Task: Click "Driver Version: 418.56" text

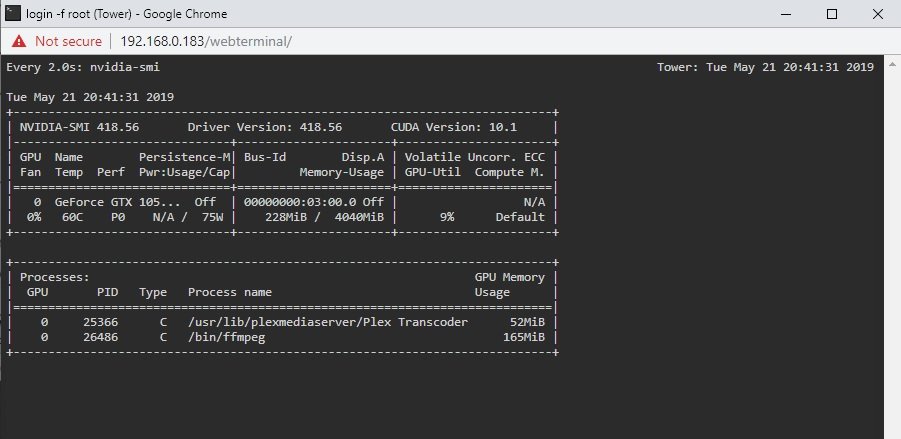Action: tap(265, 127)
